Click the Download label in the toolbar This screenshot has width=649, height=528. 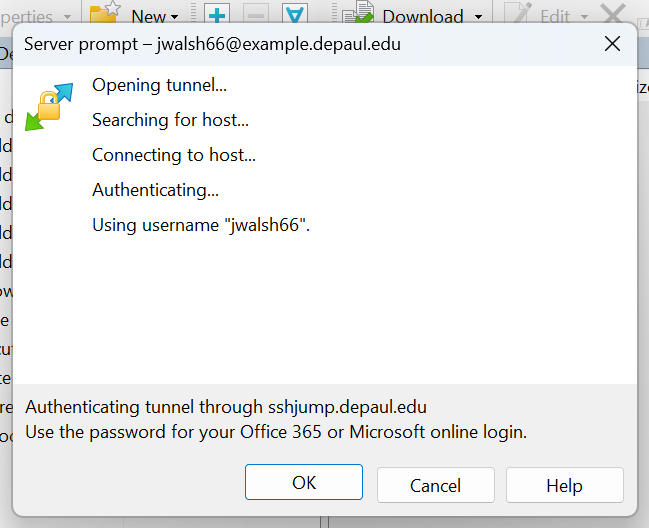tap(423, 16)
